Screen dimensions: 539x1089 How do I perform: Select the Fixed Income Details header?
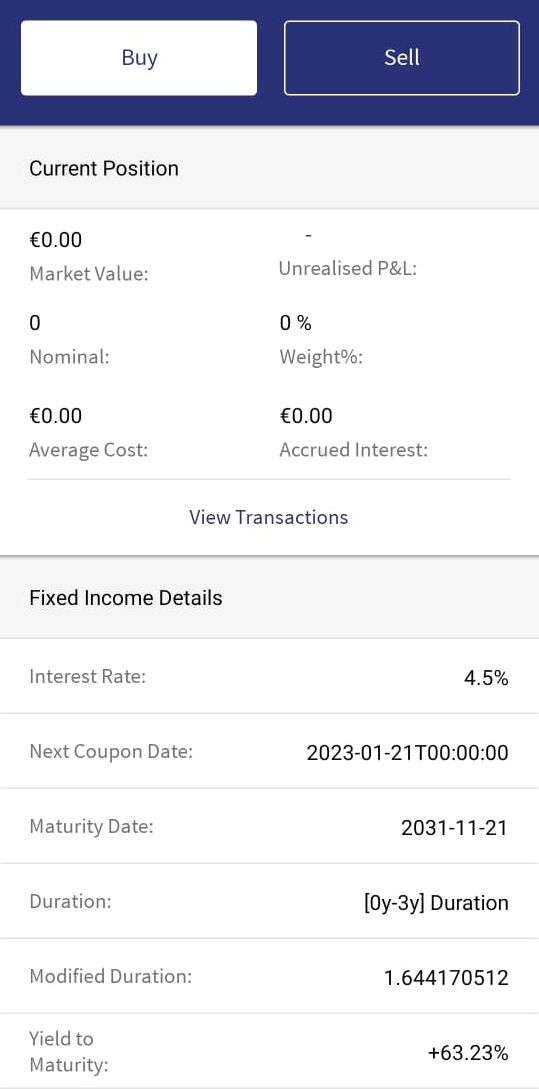pos(270,598)
